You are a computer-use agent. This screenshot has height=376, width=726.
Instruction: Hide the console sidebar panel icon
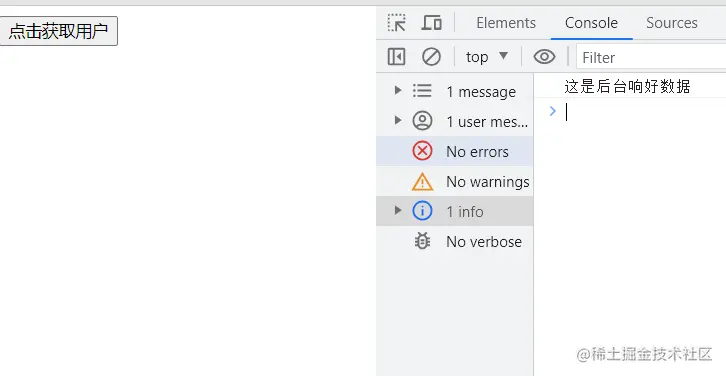coord(396,57)
